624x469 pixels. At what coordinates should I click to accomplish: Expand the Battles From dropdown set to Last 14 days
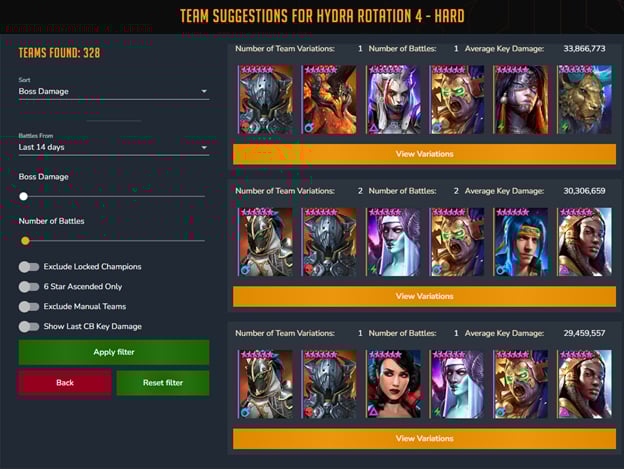114,147
